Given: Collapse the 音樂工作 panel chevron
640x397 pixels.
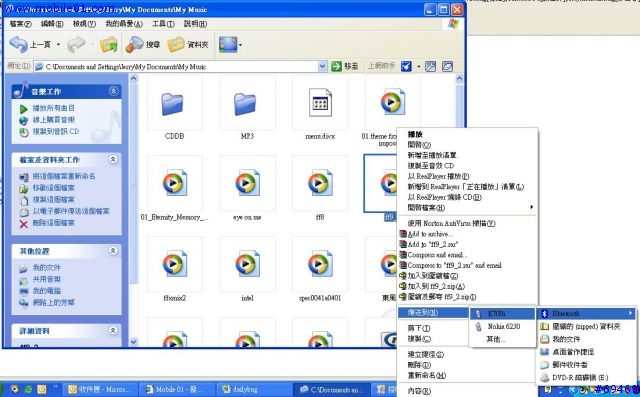Looking at the screenshot, I should tap(113, 91).
